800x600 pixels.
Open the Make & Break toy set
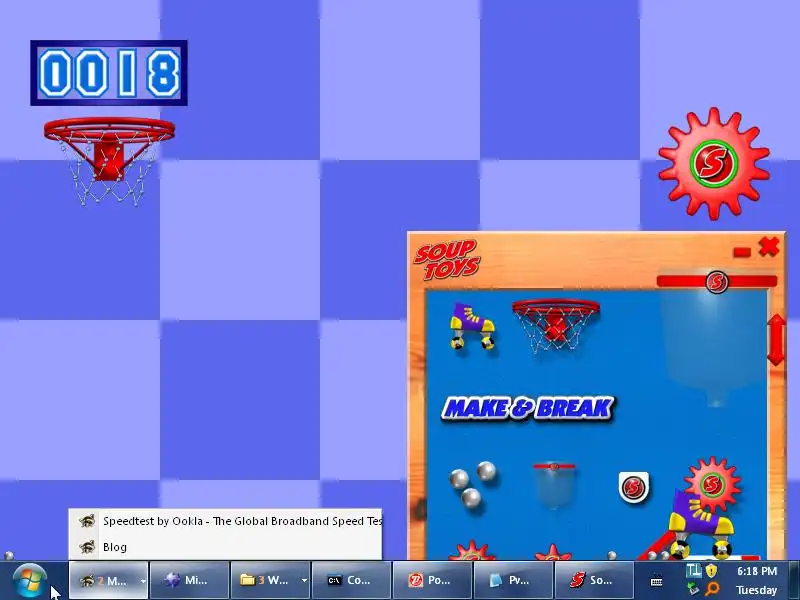(528, 408)
